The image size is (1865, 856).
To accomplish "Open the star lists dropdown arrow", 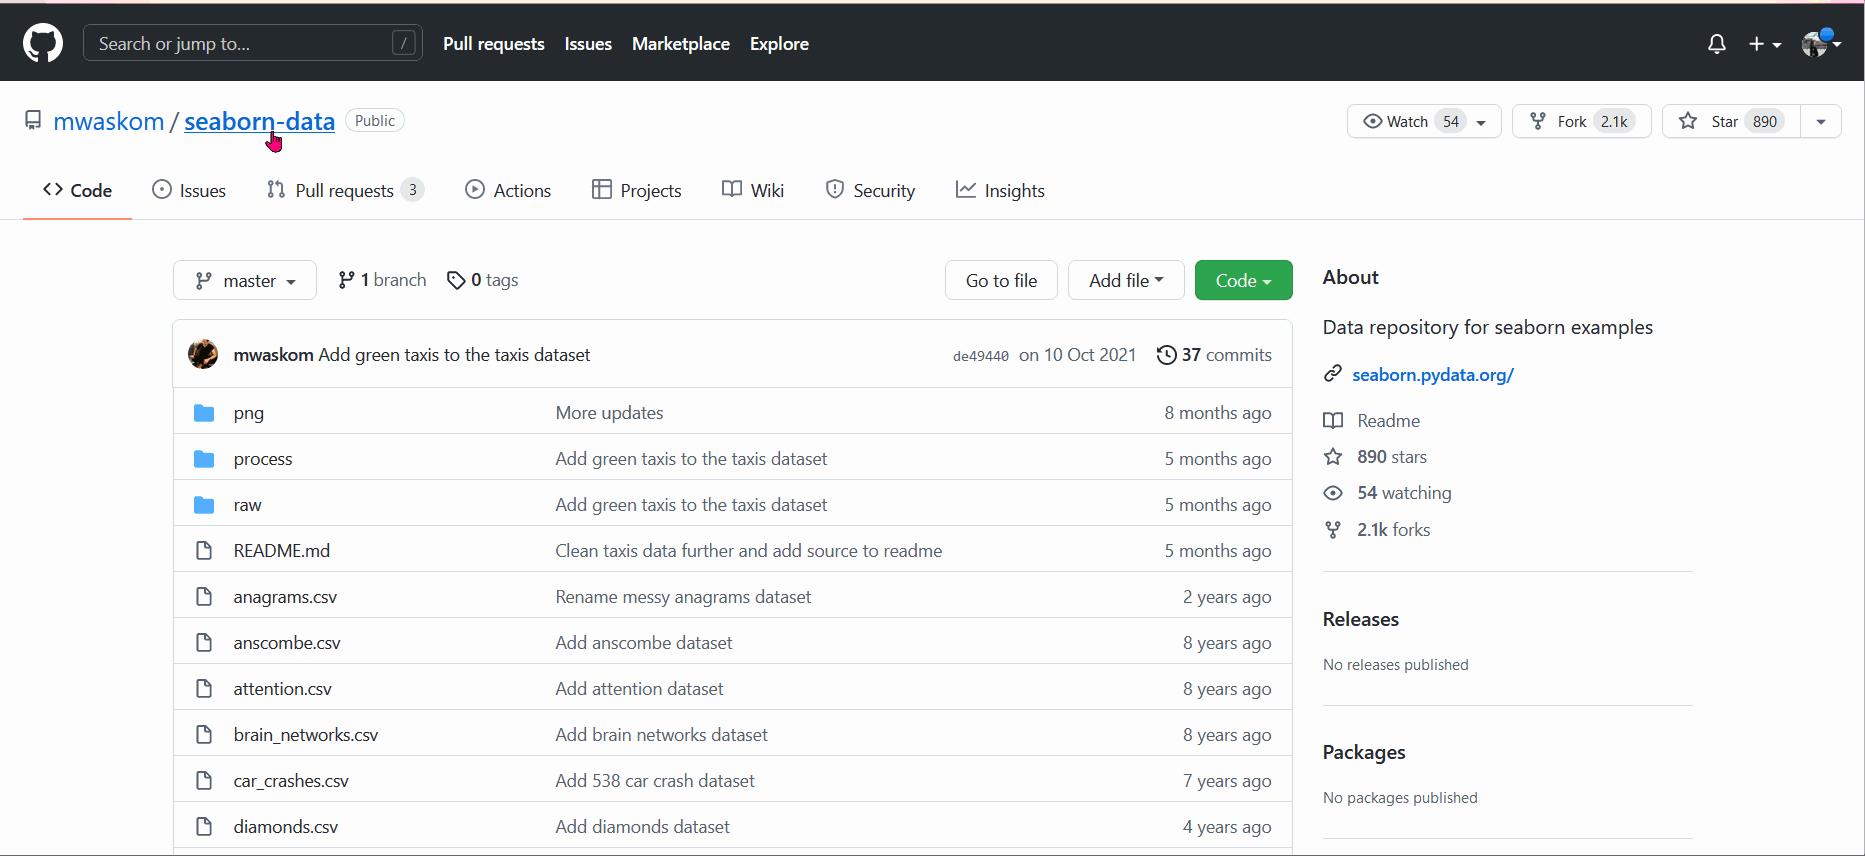I will point(1821,121).
